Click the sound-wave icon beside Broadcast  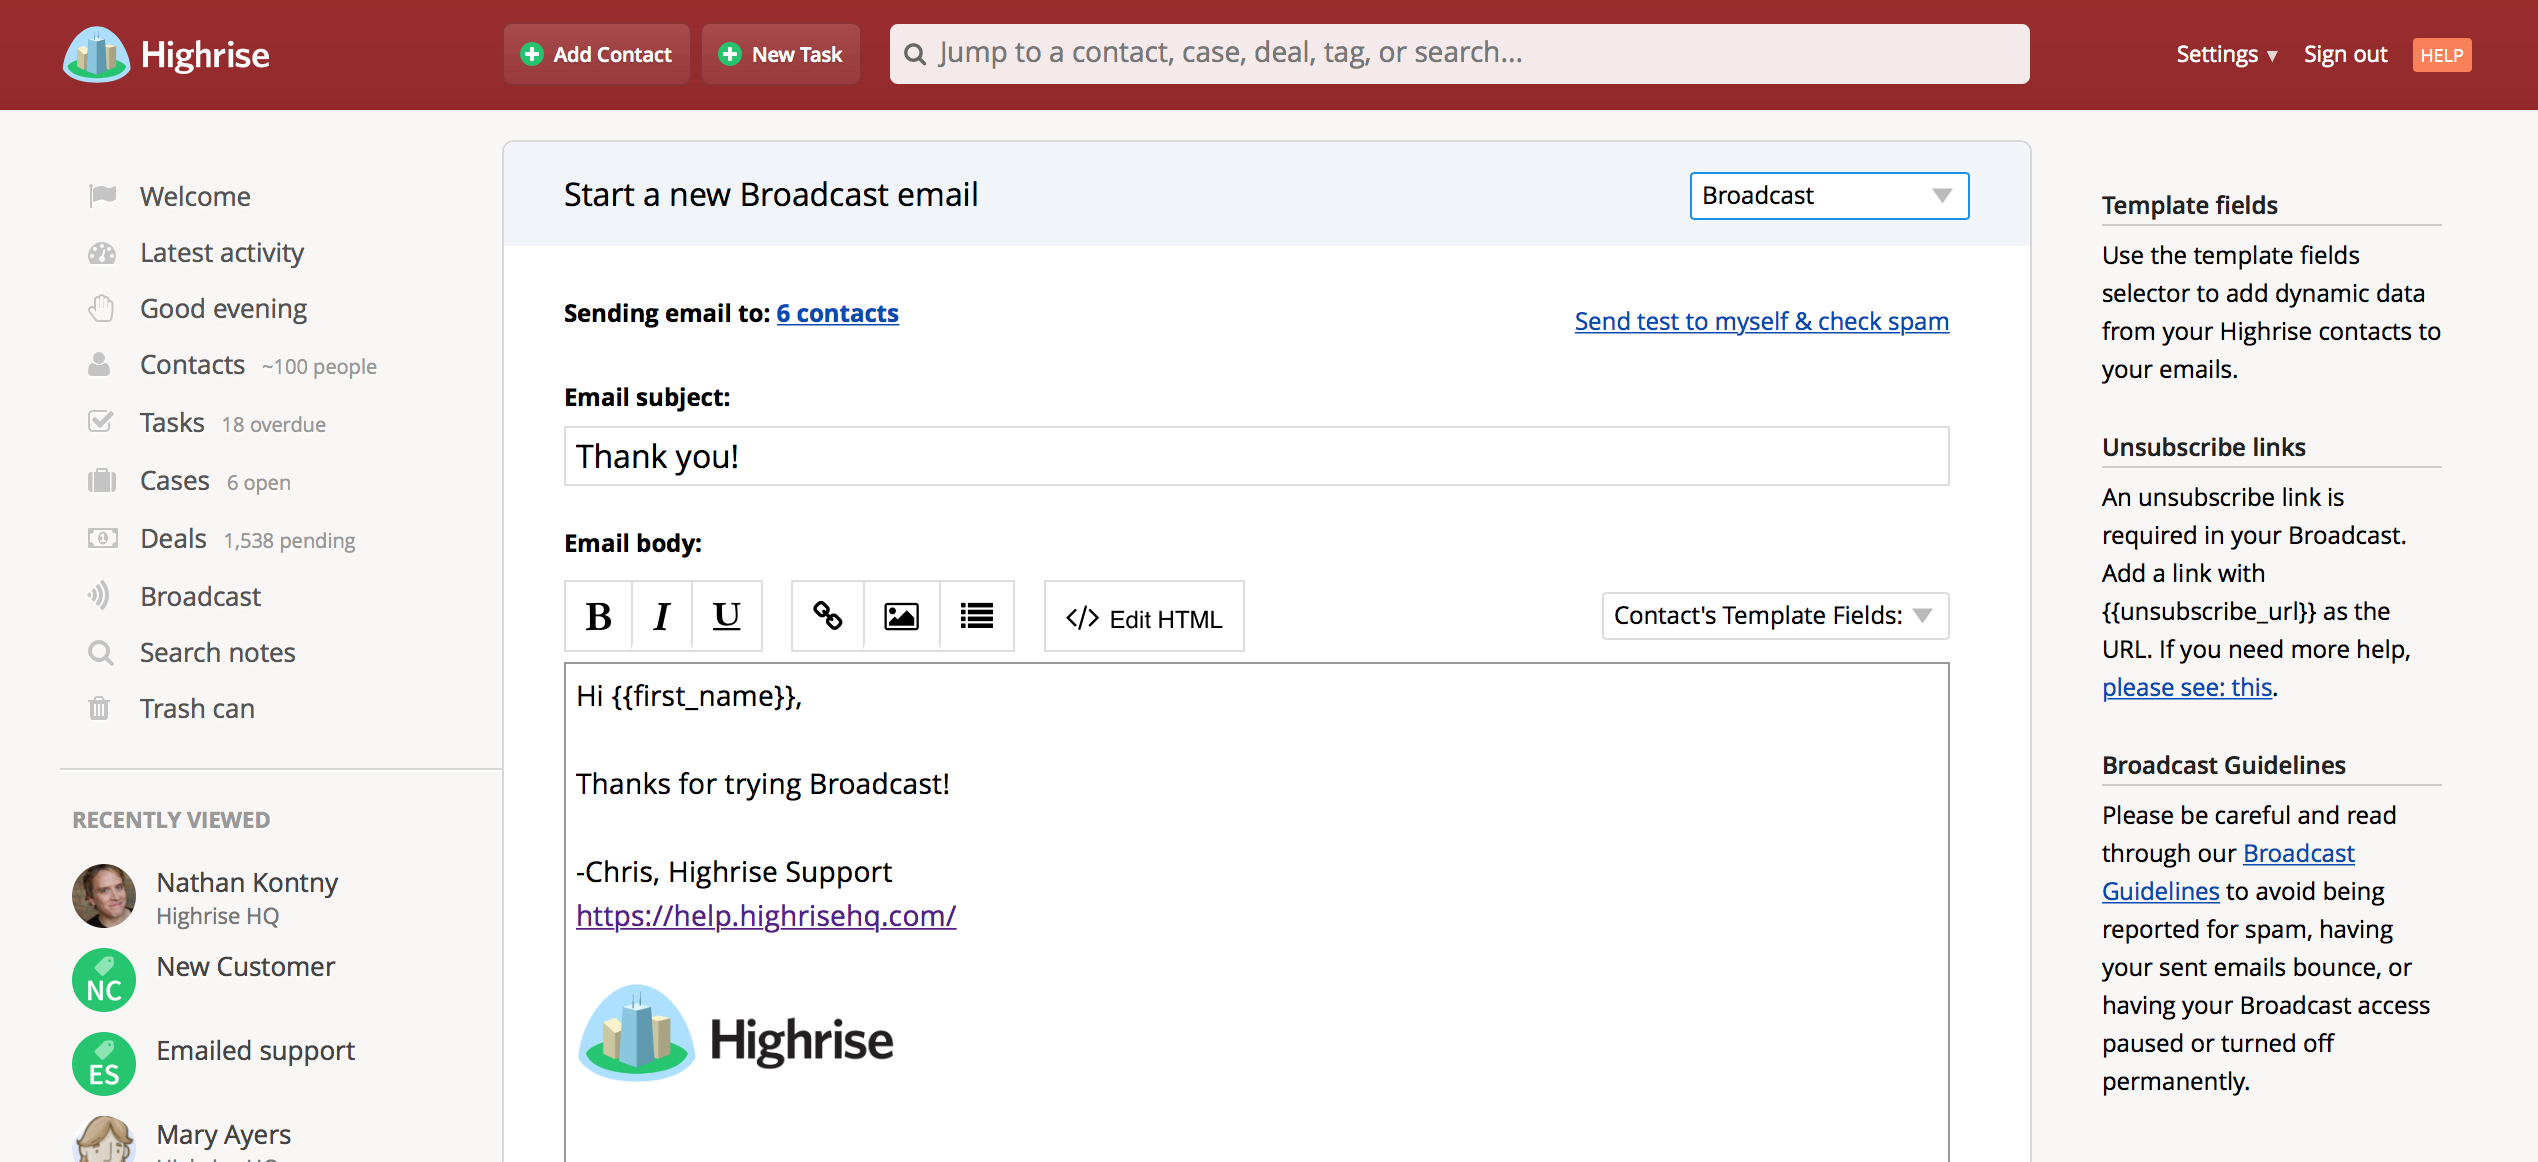(x=99, y=596)
